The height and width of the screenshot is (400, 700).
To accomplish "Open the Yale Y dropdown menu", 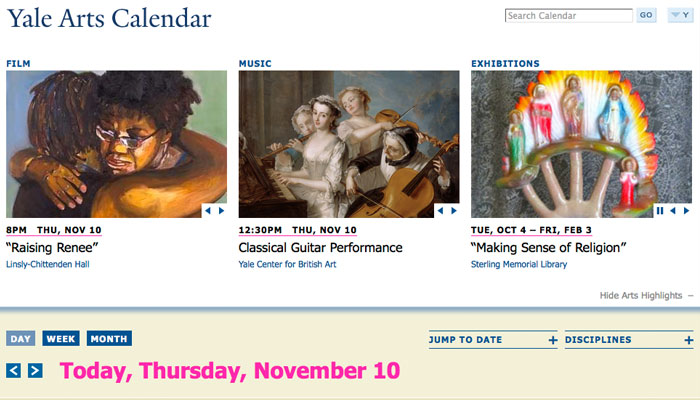I will point(680,15).
